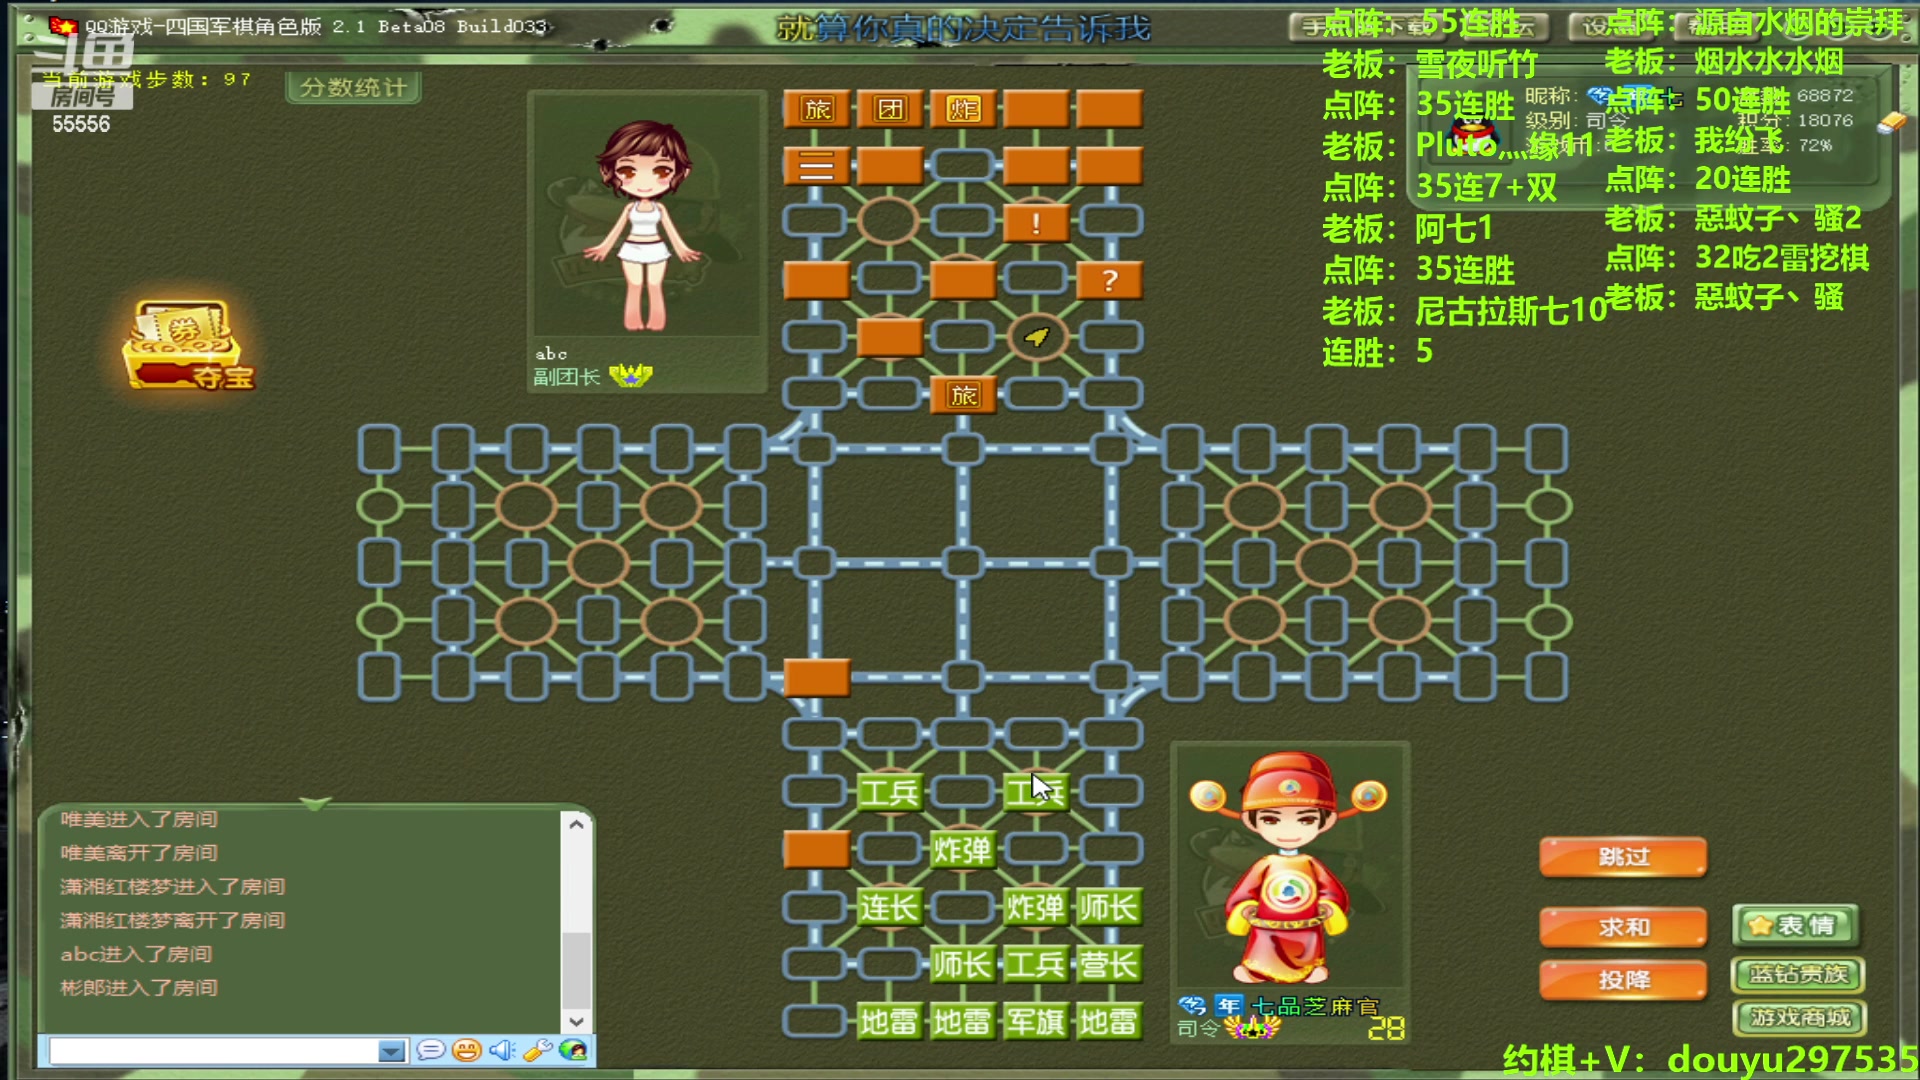Select the 地雷 piece immediately left of 军旗
Viewport: 1920px width, 1080px height.
click(x=962, y=1022)
